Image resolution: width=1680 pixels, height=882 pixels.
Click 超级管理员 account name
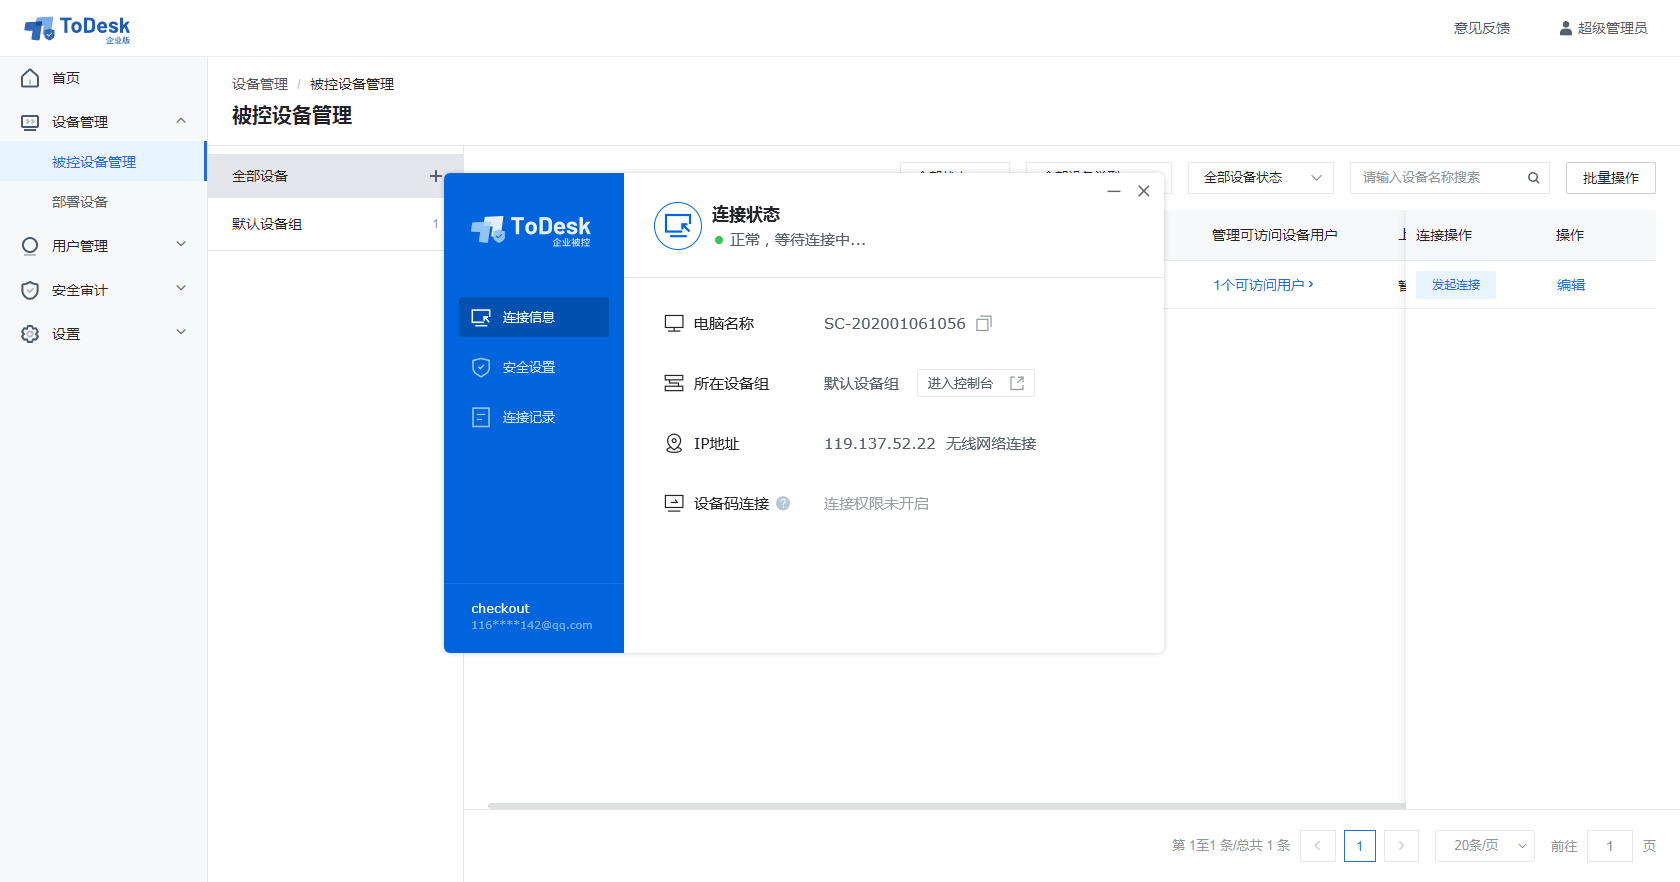tap(1612, 28)
